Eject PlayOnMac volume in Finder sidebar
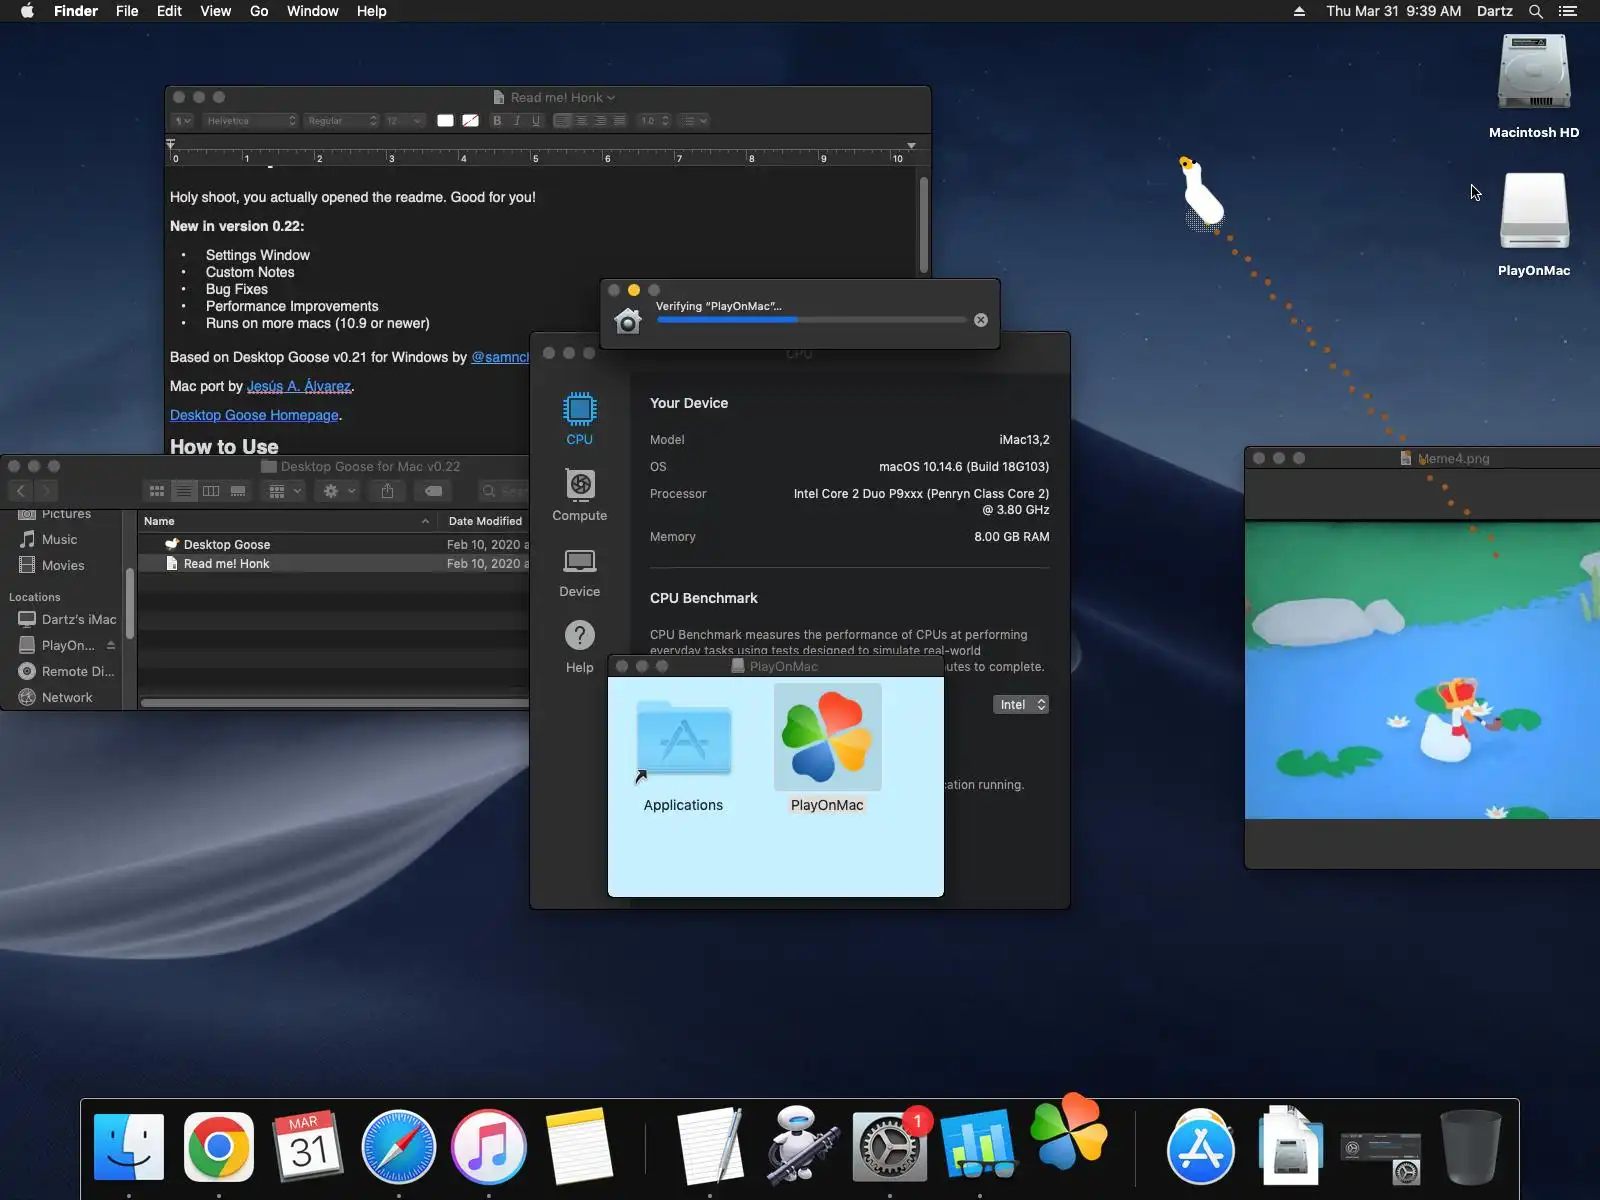Viewport: 1600px width, 1200px height. (x=111, y=645)
